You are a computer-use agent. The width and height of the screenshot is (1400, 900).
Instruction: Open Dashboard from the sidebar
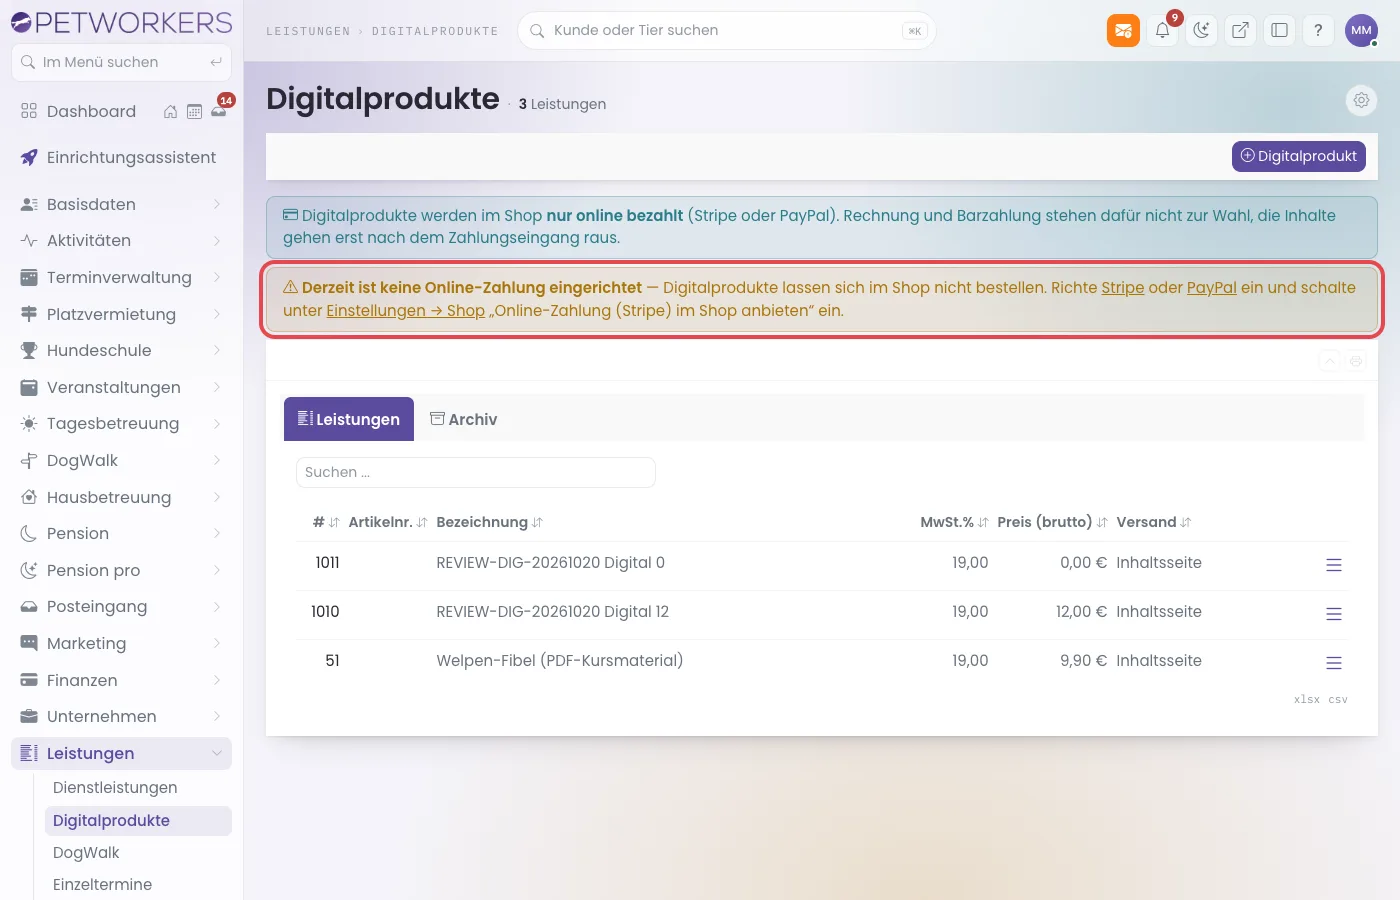tap(91, 111)
